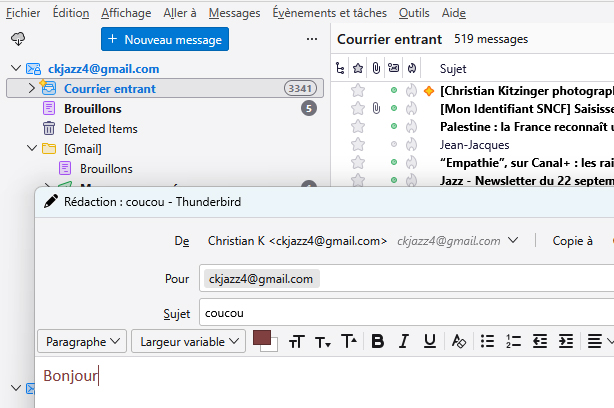
Task: Star the Empathie sur Canal+ message
Action: point(358,162)
